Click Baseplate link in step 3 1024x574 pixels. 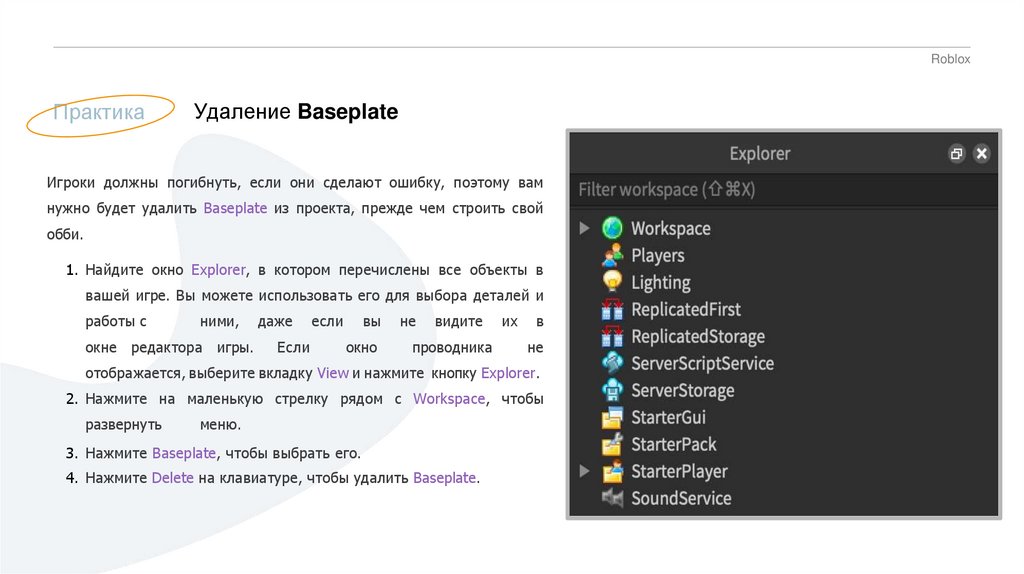point(184,453)
